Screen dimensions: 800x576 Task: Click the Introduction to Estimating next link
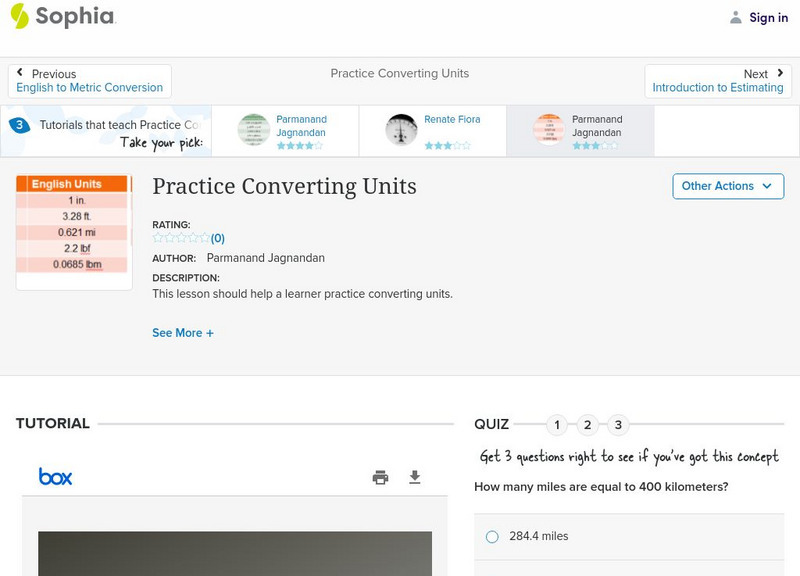click(719, 87)
